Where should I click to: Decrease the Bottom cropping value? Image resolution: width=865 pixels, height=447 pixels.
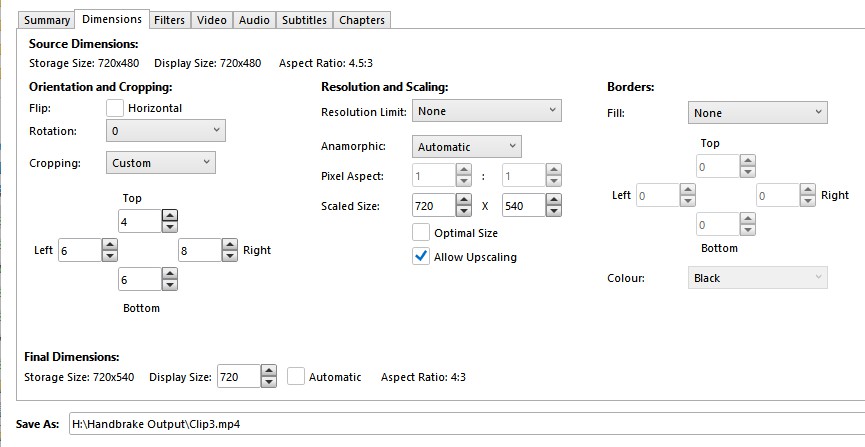pyautogui.click(x=169, y=285)
